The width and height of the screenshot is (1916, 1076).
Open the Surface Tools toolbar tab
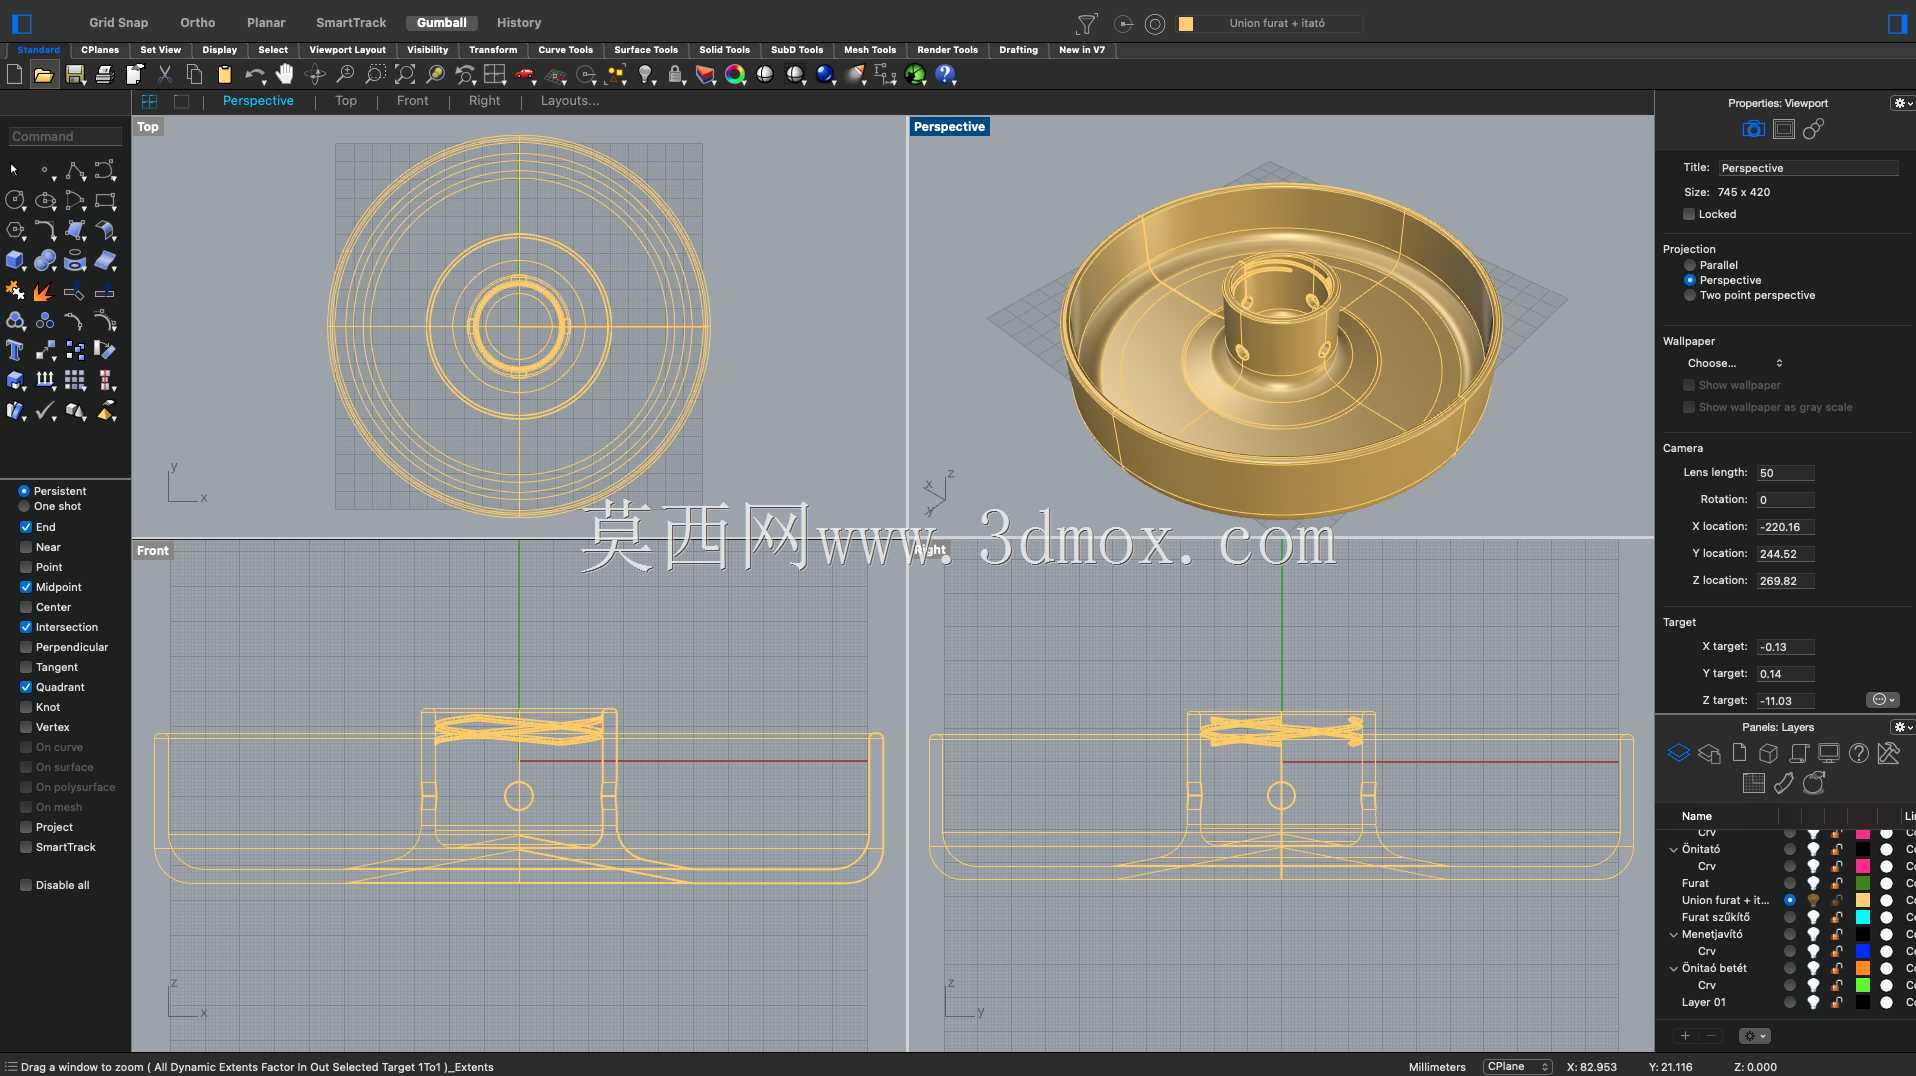click(x=645, y=49)
